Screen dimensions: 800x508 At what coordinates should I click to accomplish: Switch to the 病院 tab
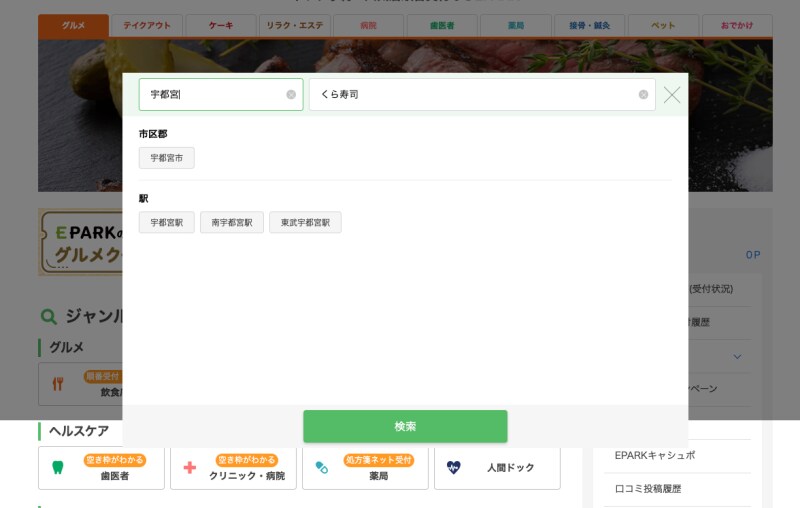tap(368, 26)
